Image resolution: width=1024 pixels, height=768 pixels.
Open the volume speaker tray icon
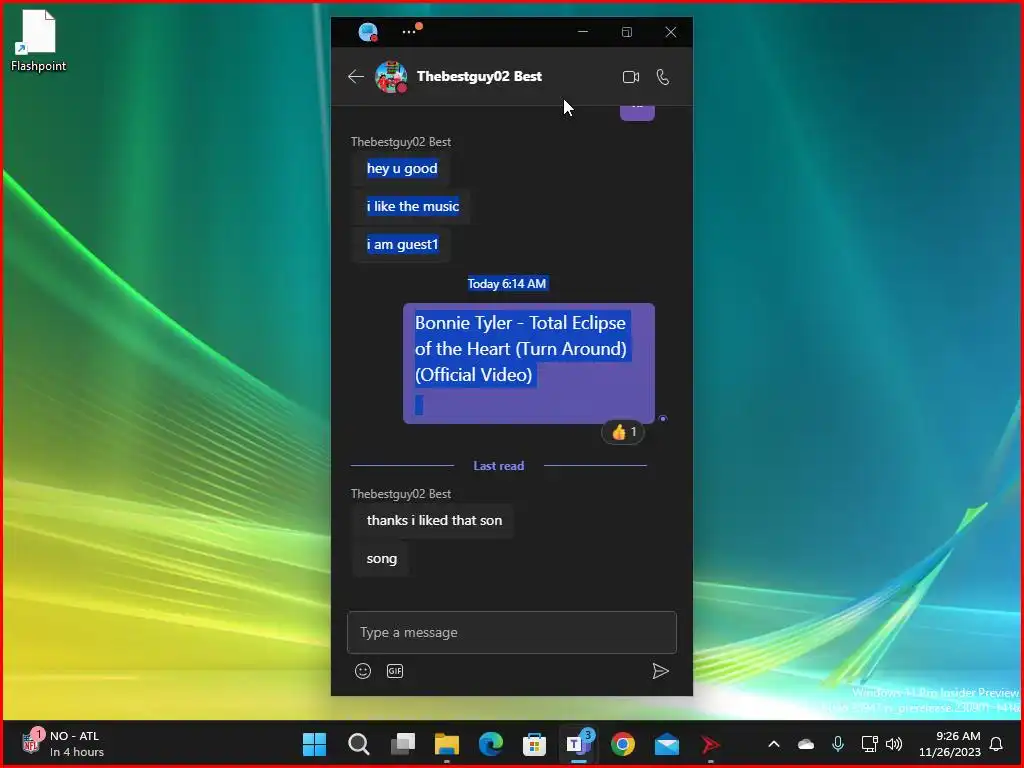[x=894, y=744]
